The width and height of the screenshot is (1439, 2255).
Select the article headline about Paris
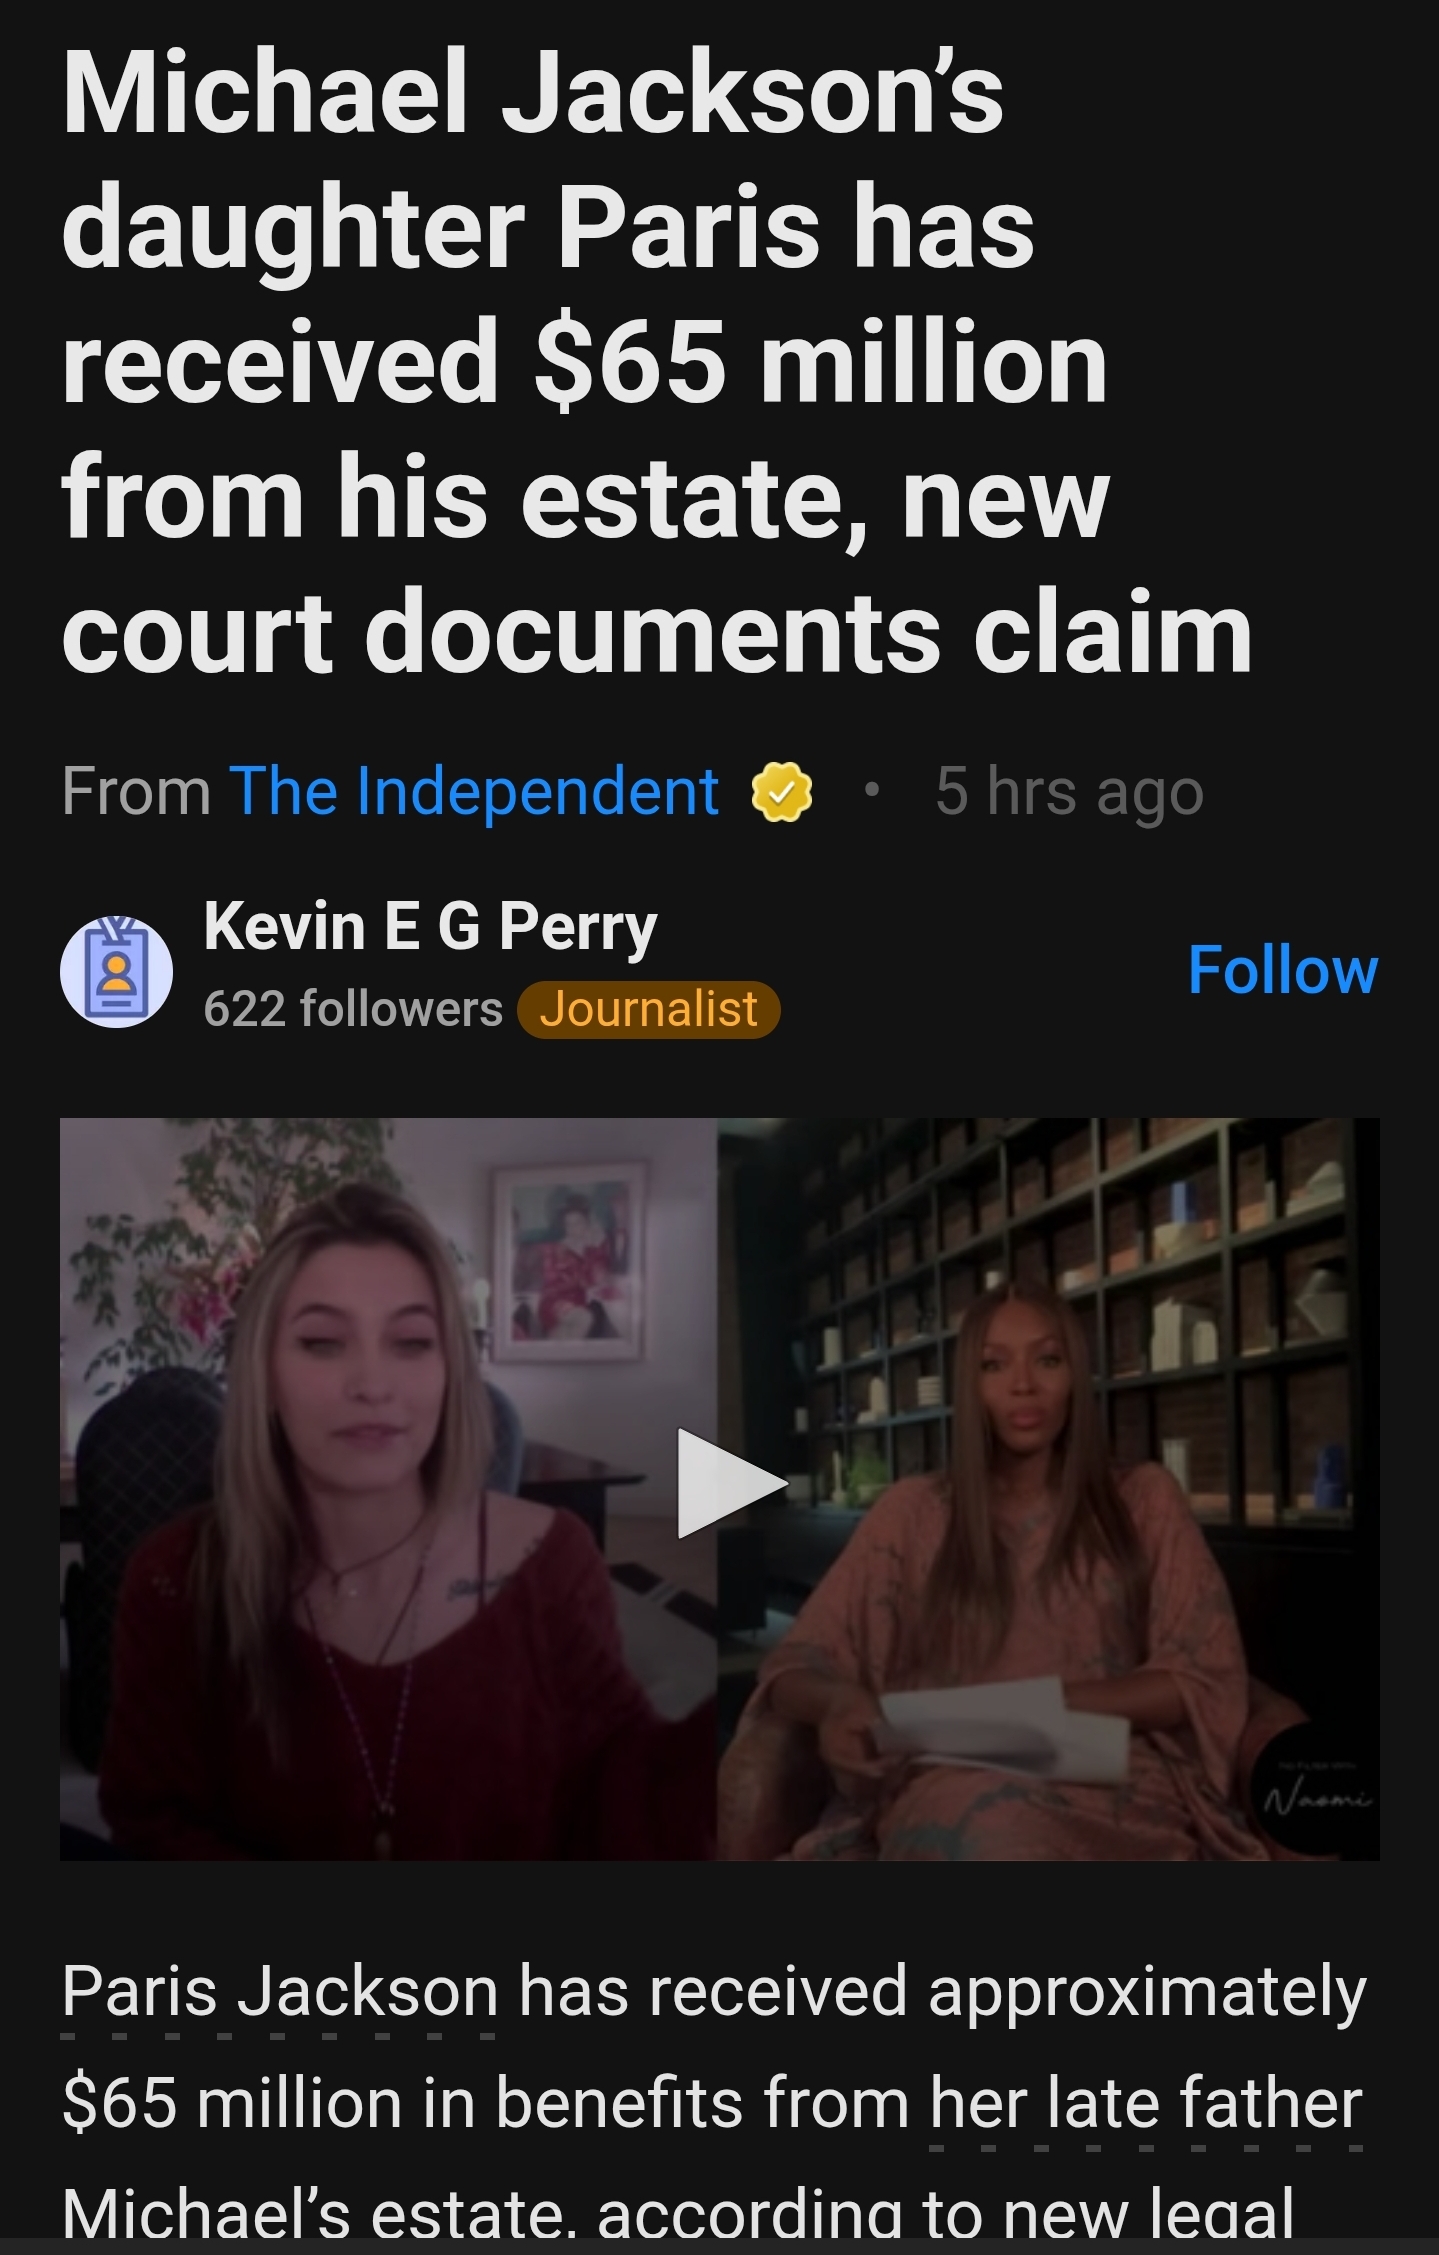657,362
